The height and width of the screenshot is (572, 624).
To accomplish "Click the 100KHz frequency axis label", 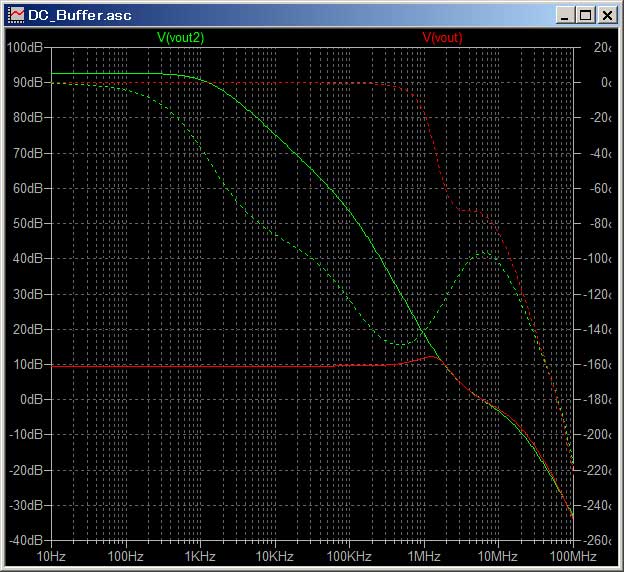I will tap(349, 556).
